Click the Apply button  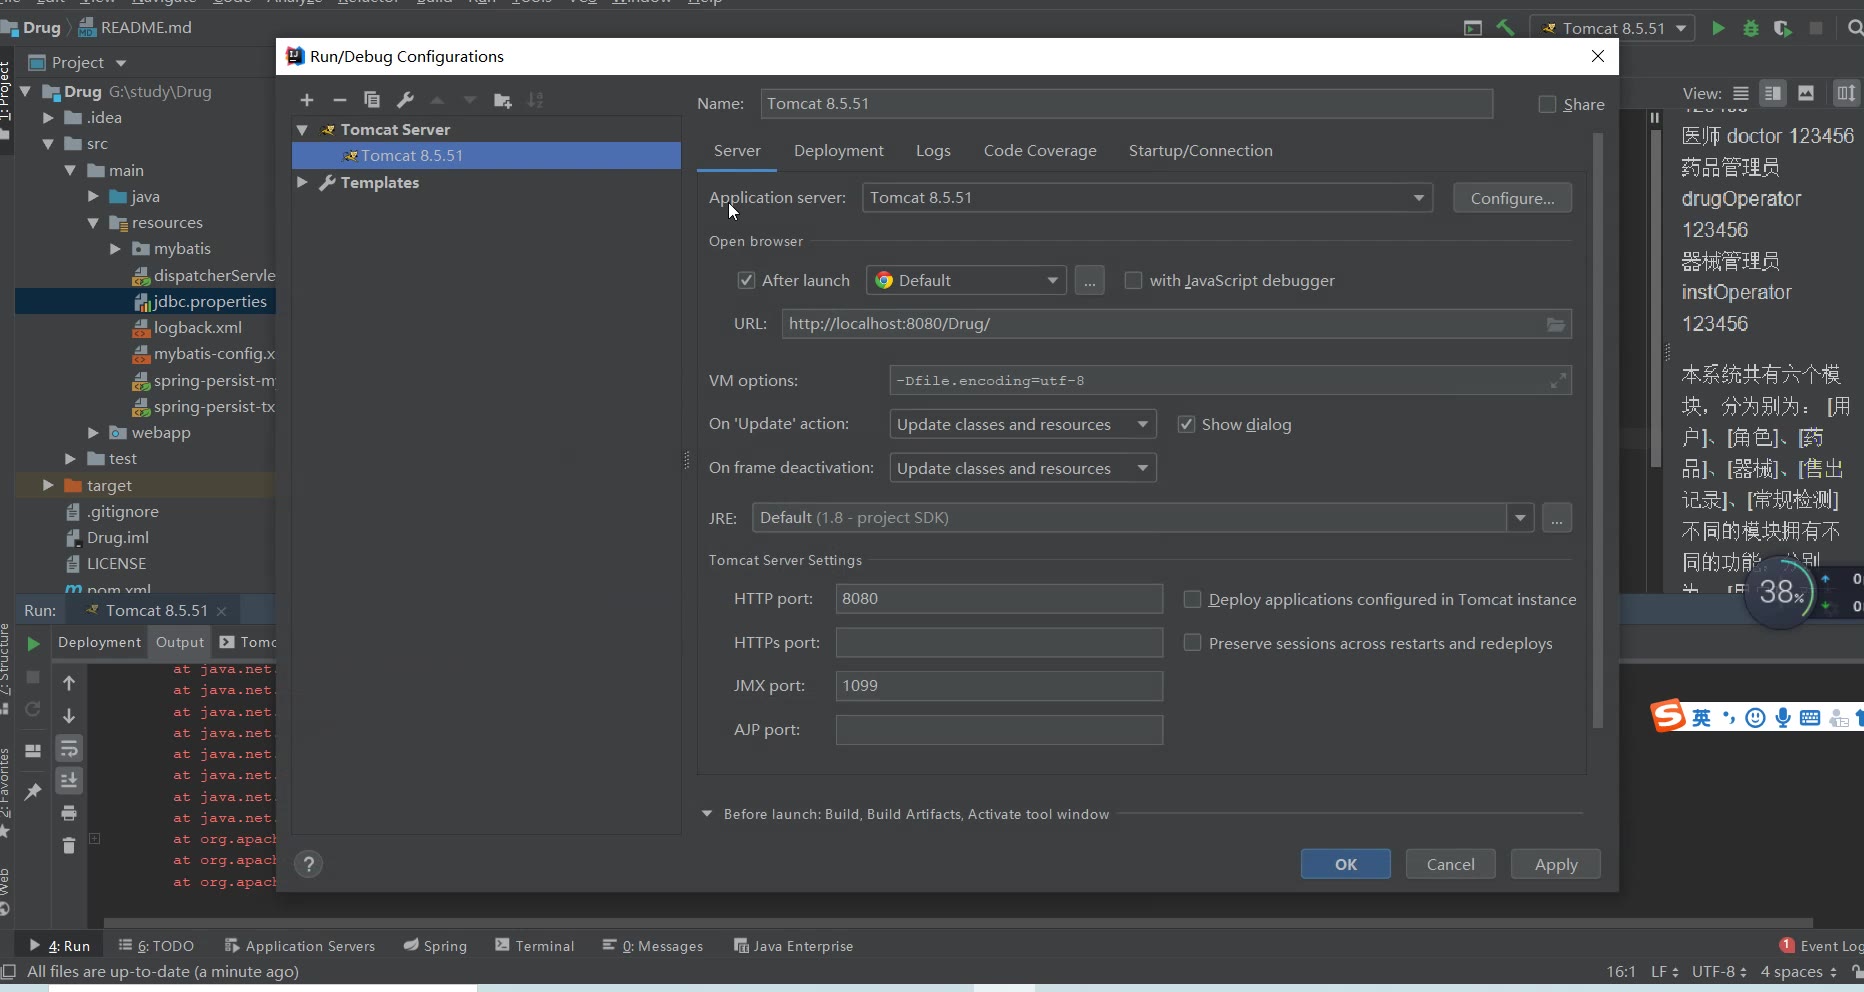click(1555, 864)
